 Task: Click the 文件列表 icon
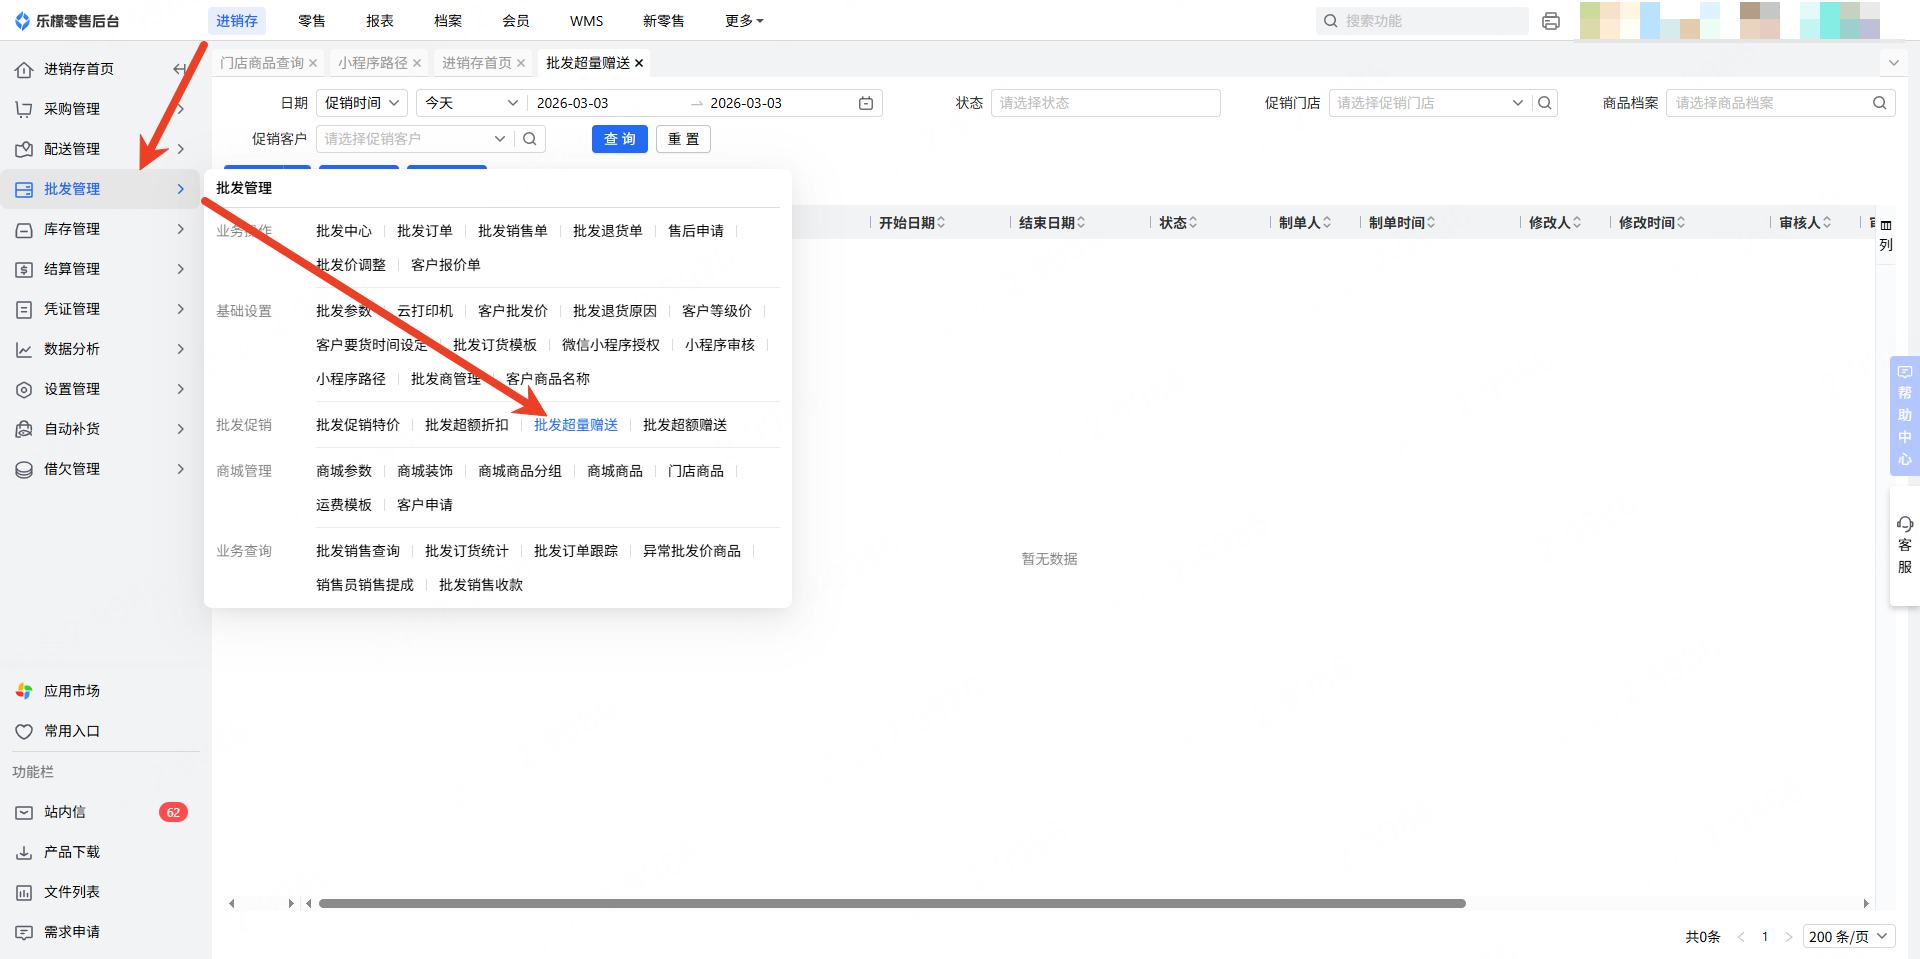24,892
